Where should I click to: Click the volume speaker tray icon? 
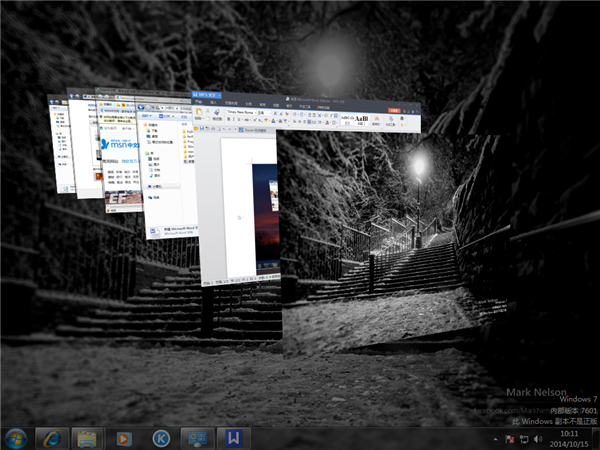(540, 438)
